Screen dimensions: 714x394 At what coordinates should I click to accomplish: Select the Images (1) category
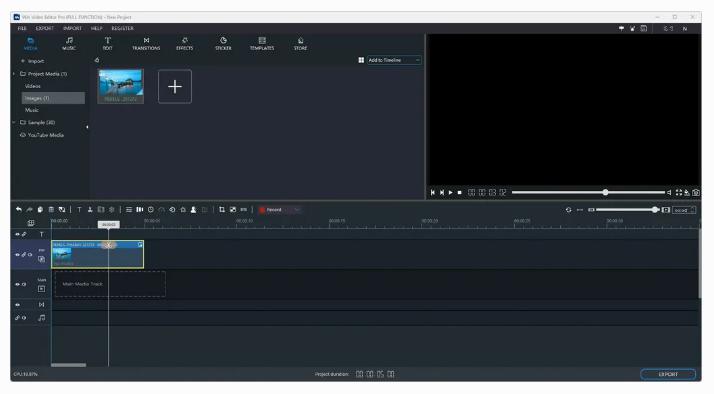pos(53,98)
